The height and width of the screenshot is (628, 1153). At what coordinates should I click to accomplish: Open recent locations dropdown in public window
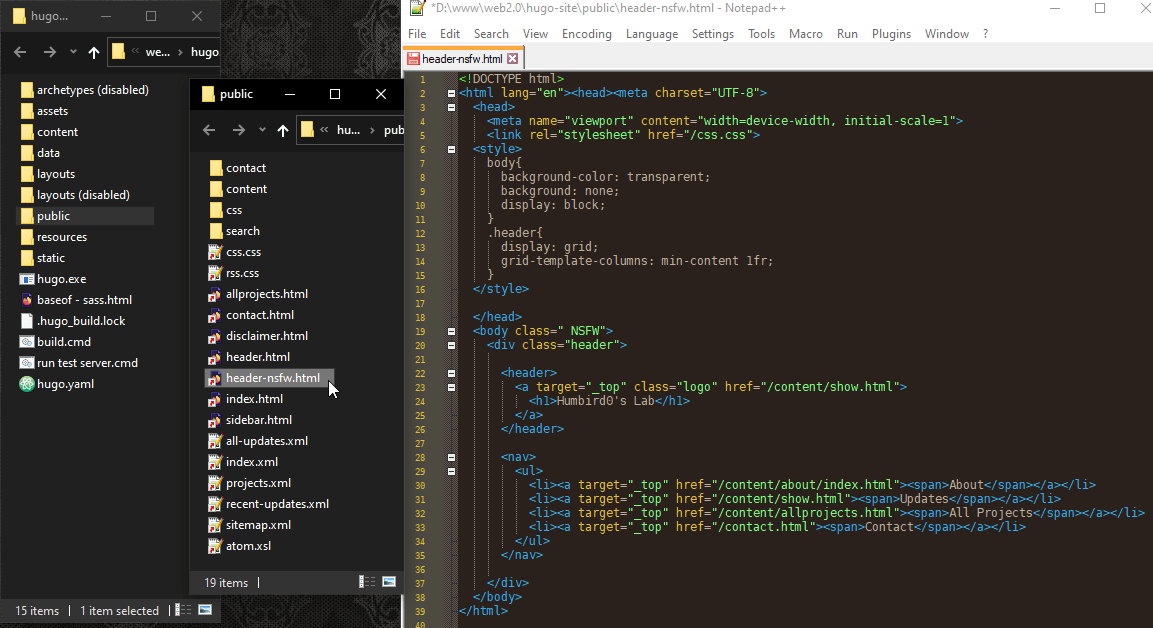point(262,130)
